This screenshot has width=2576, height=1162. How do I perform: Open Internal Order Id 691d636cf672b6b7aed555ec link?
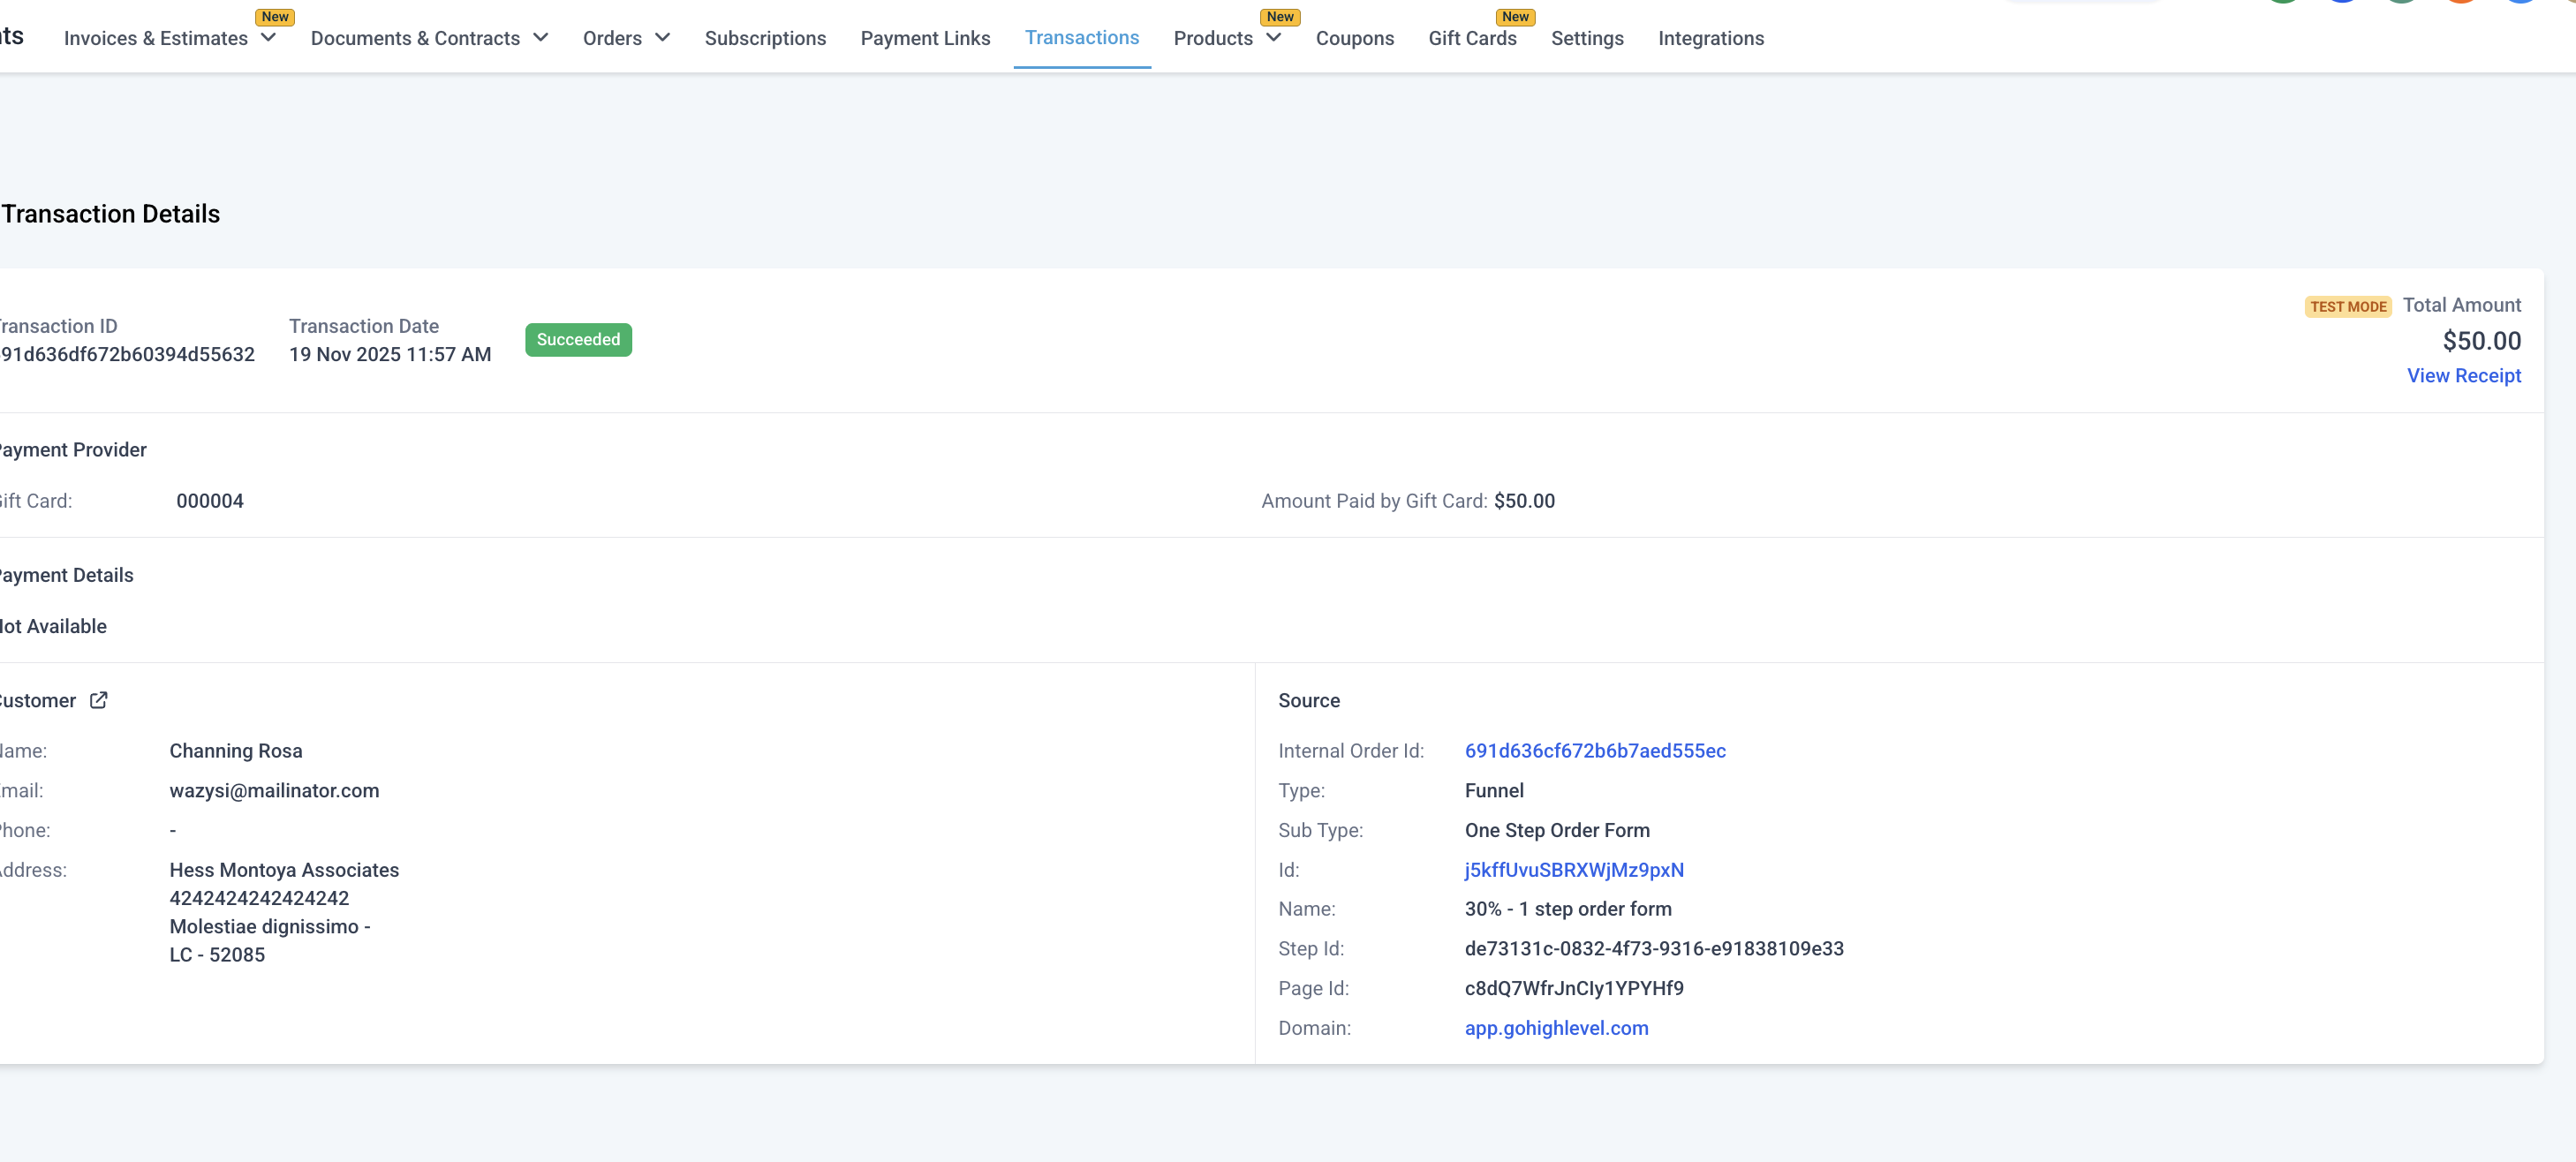pos(1594,751)
